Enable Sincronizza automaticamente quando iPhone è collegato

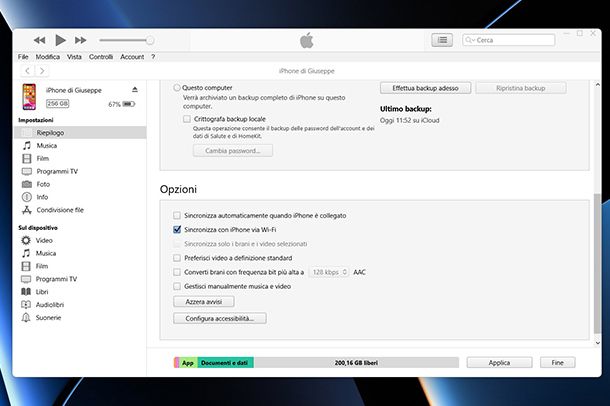click(x=177, y=215)
